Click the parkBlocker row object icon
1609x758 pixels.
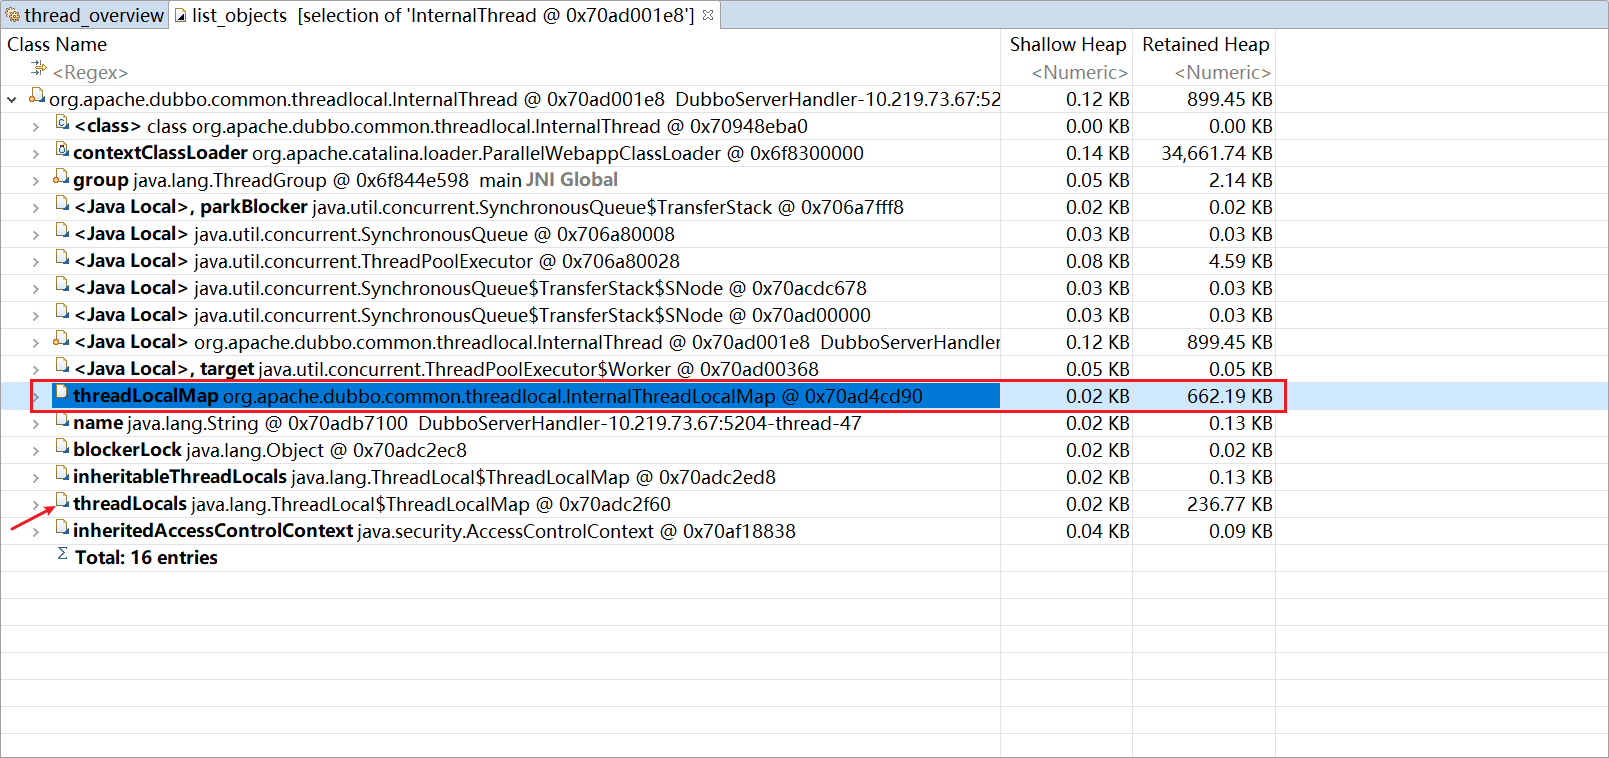[x=62, y=204]
